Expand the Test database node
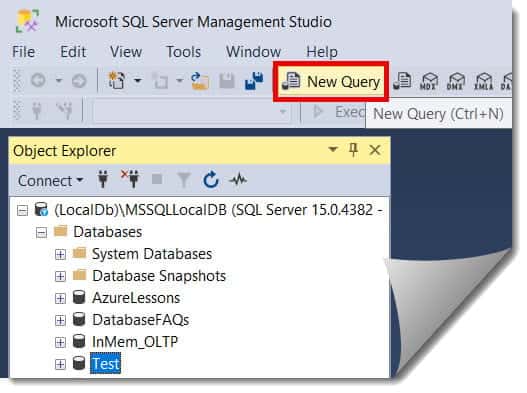527x393 pixels. 60,364
